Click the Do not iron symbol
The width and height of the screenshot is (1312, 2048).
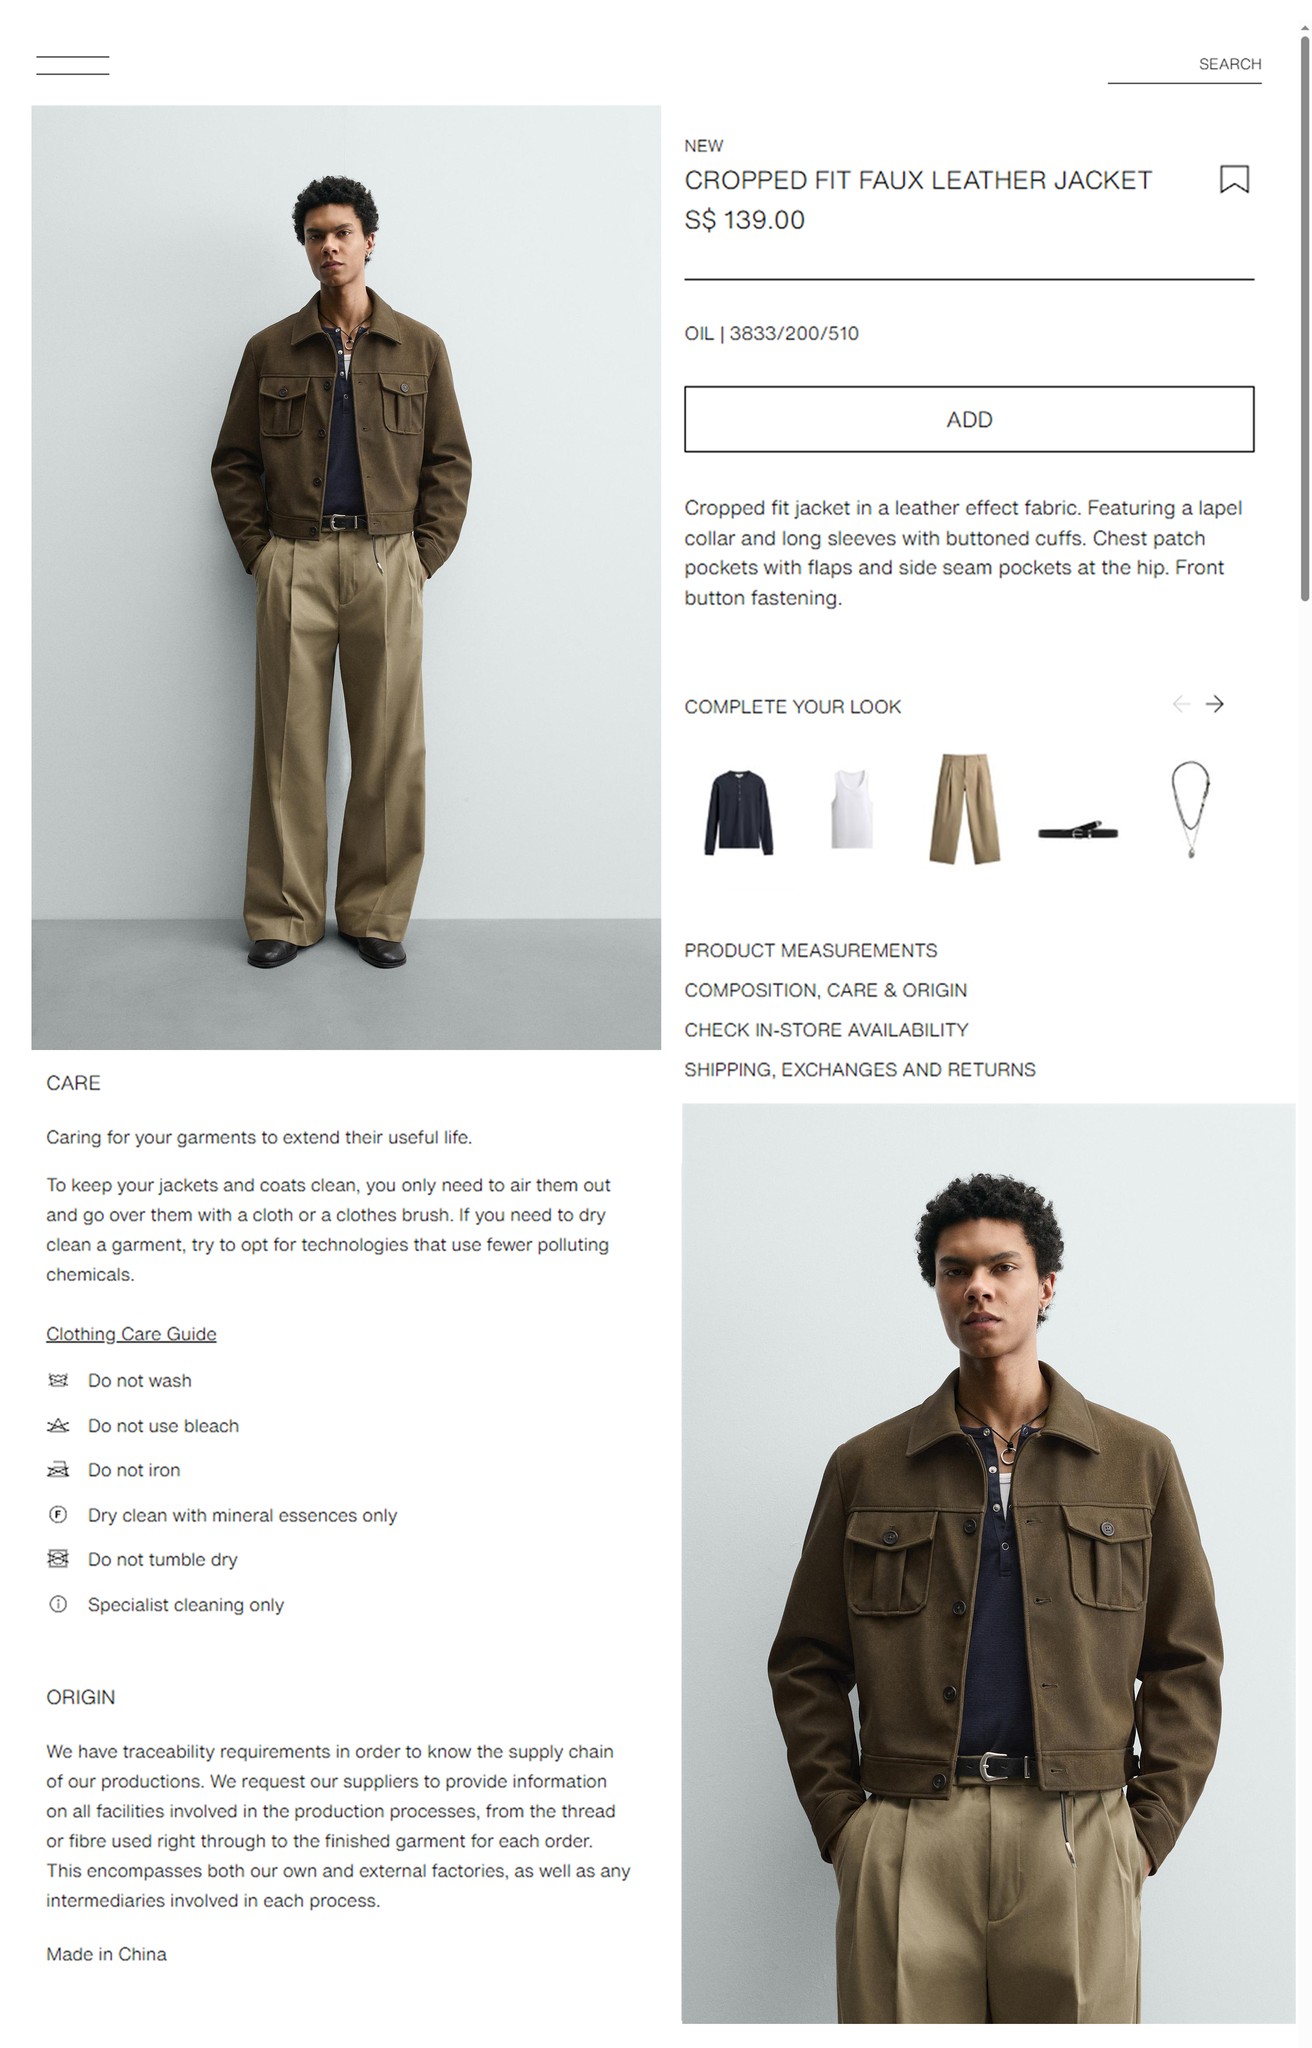[58, 1470]
